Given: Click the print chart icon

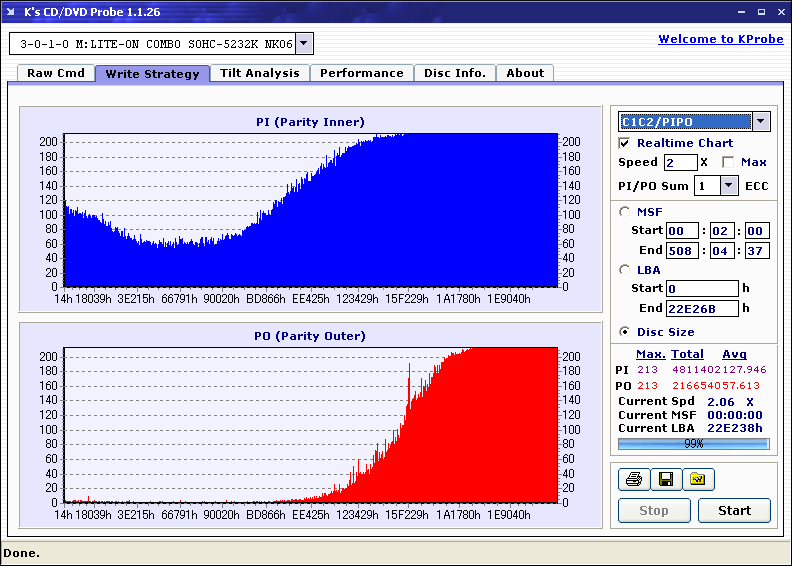Looking at the screenshot, I should pos(634,479).
